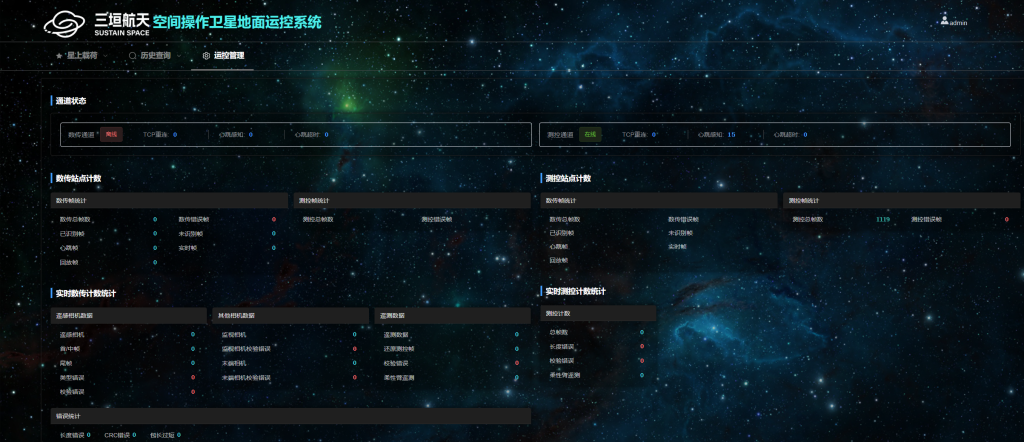Open the 历史查询 menu
Screen dimensions: 1024x442
click(x=155, y=56)
